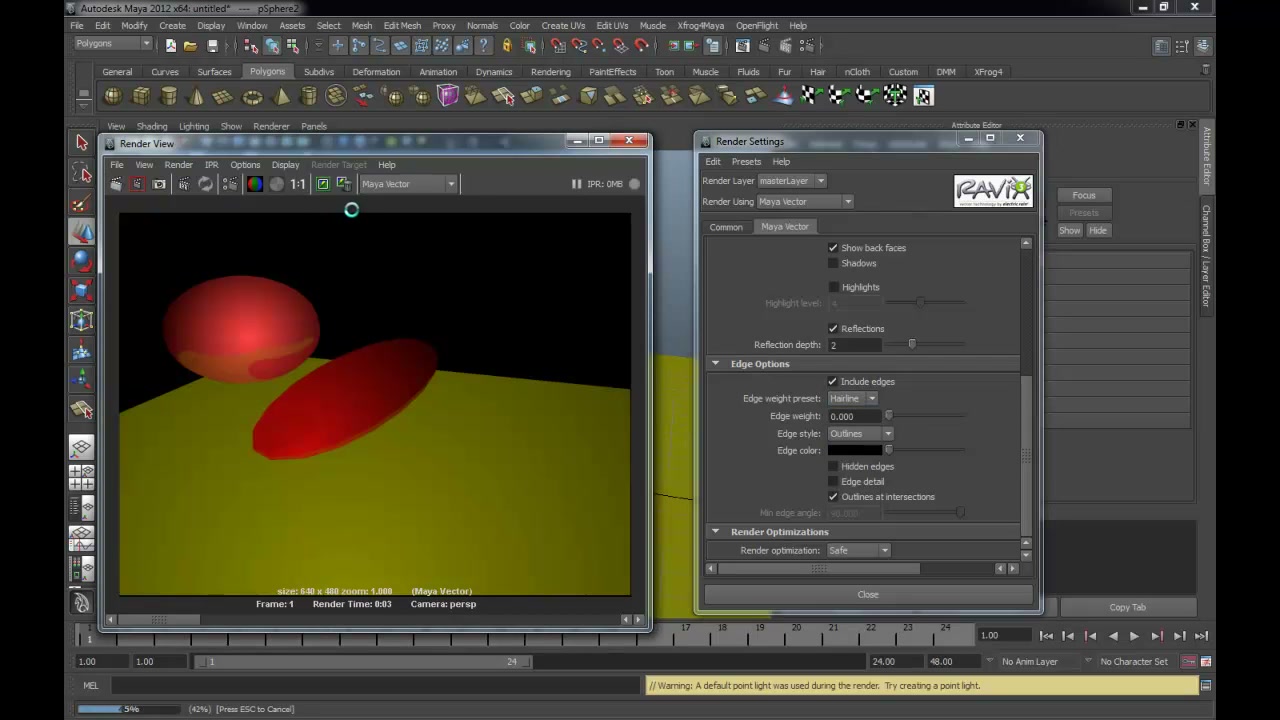Enable Hidden edges checkbox
The image size is (1280, 720).
(833, 466)
